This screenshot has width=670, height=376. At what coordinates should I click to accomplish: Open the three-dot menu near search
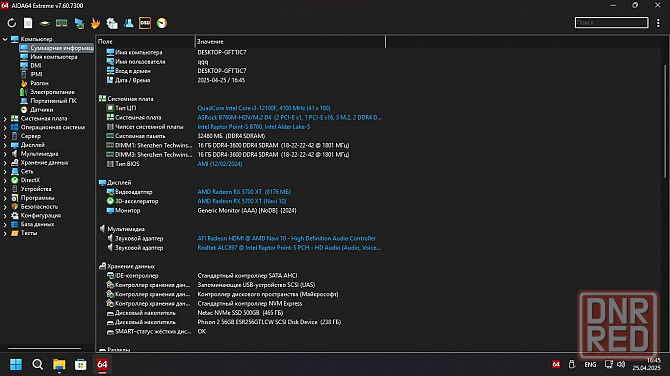point(658,23)
